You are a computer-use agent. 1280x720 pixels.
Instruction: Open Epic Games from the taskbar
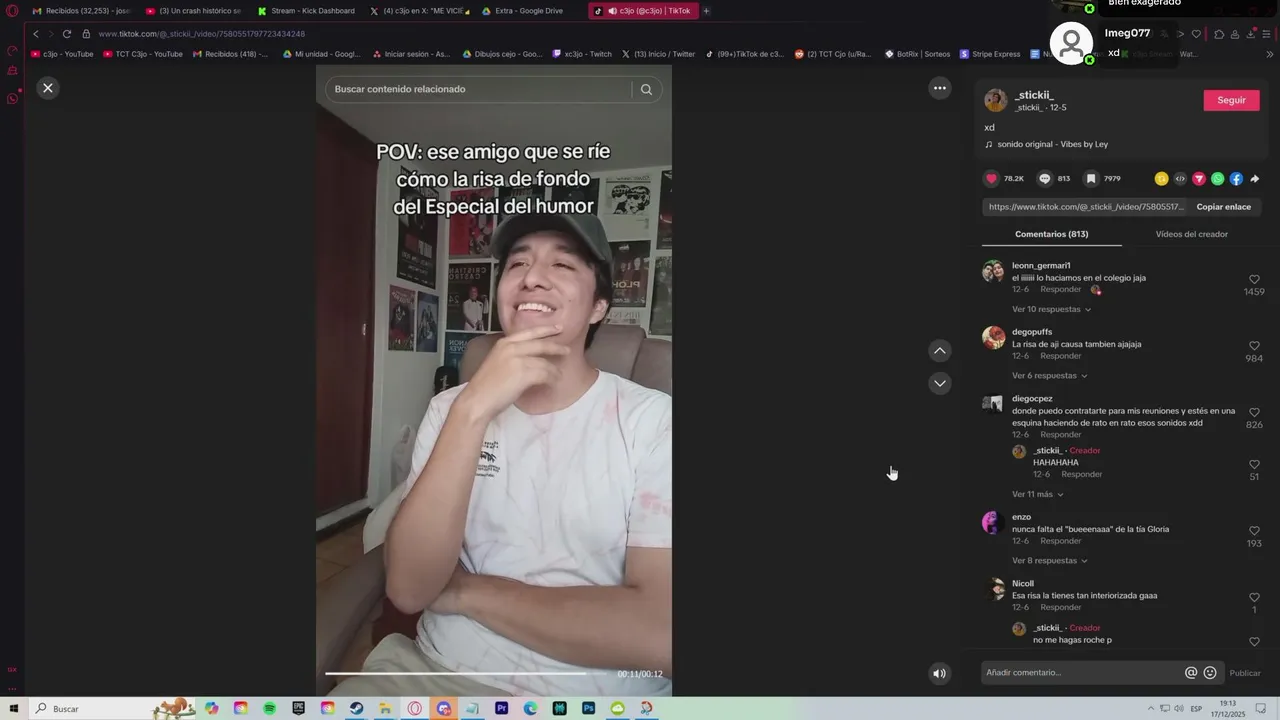click(298, 708)
